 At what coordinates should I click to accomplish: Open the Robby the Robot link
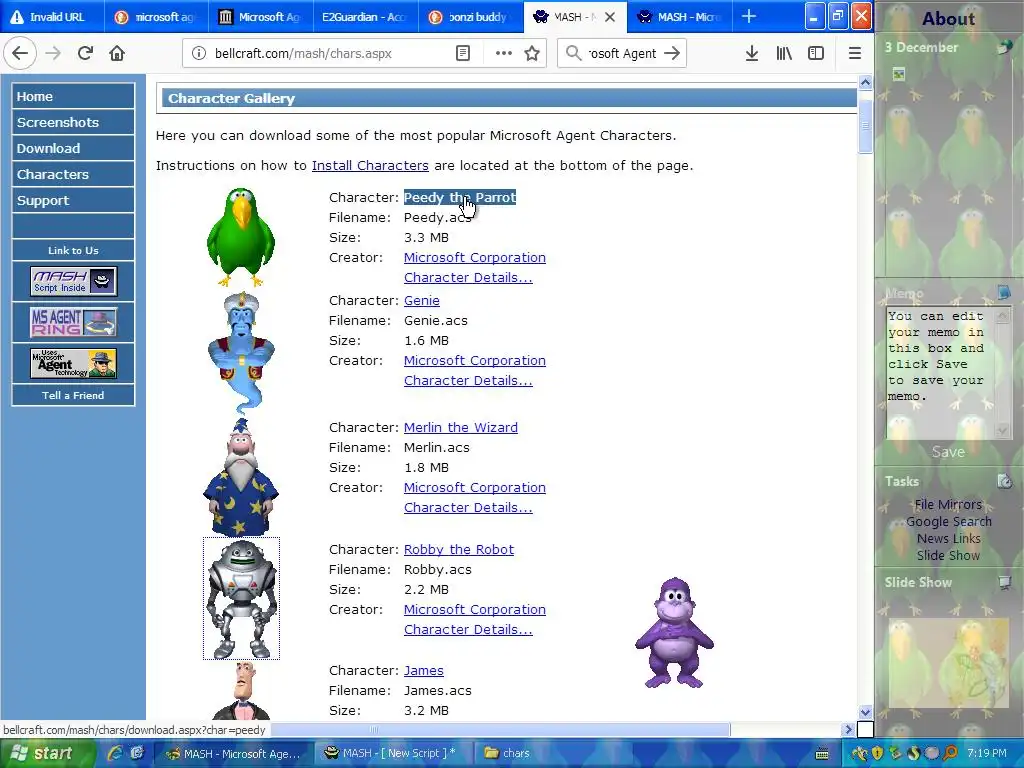[x=458, y=549]
